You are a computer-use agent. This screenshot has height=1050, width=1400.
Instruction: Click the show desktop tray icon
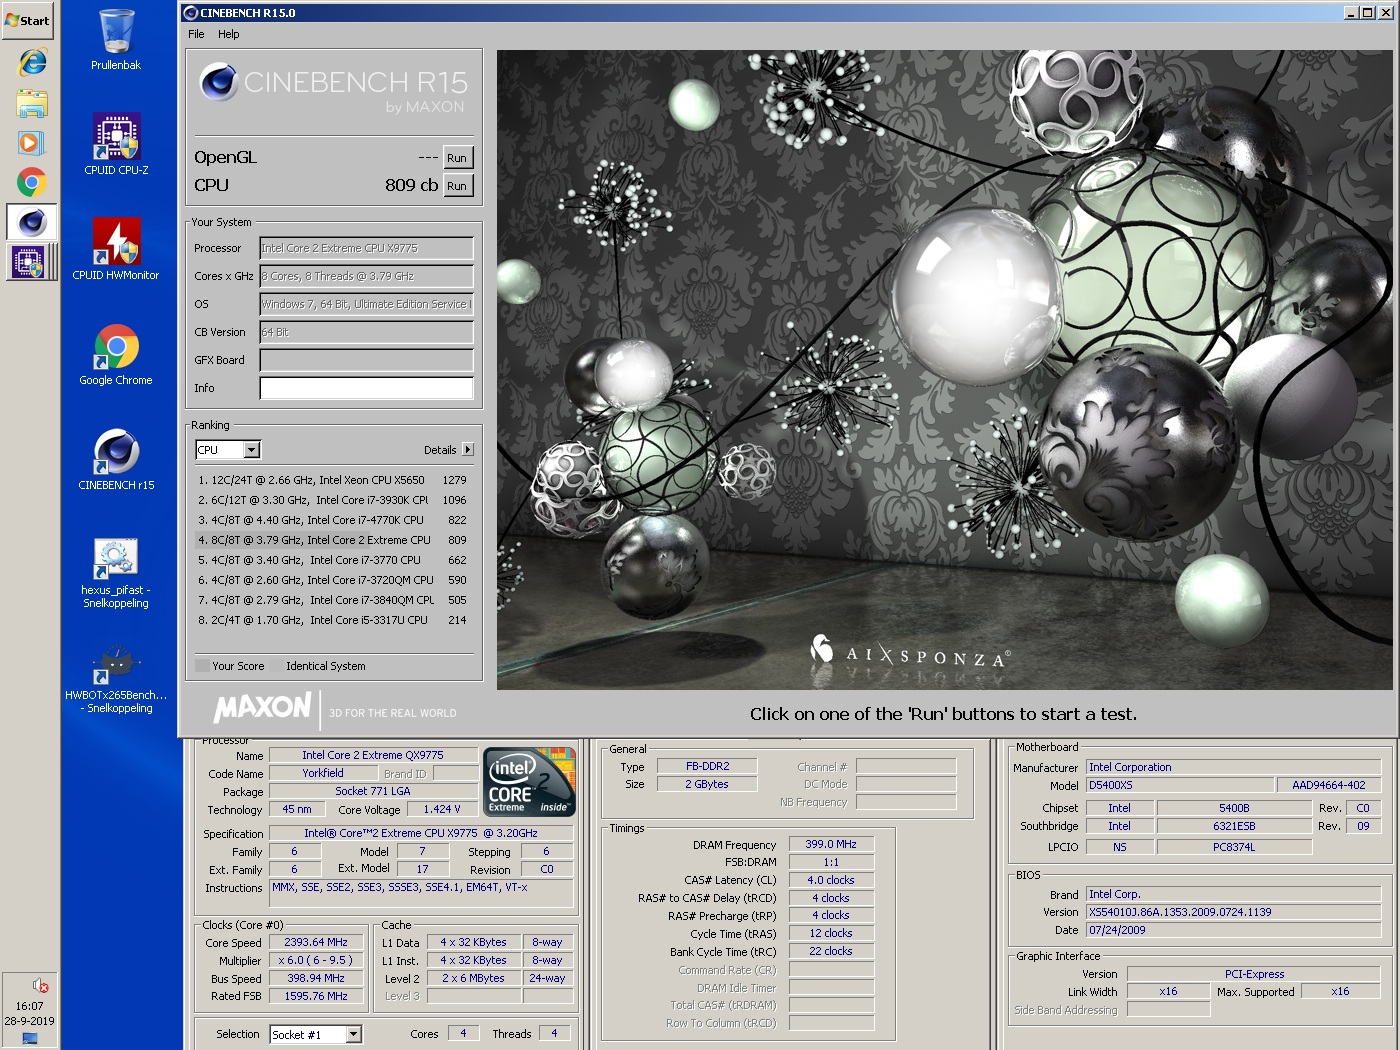pos(30,1038)
